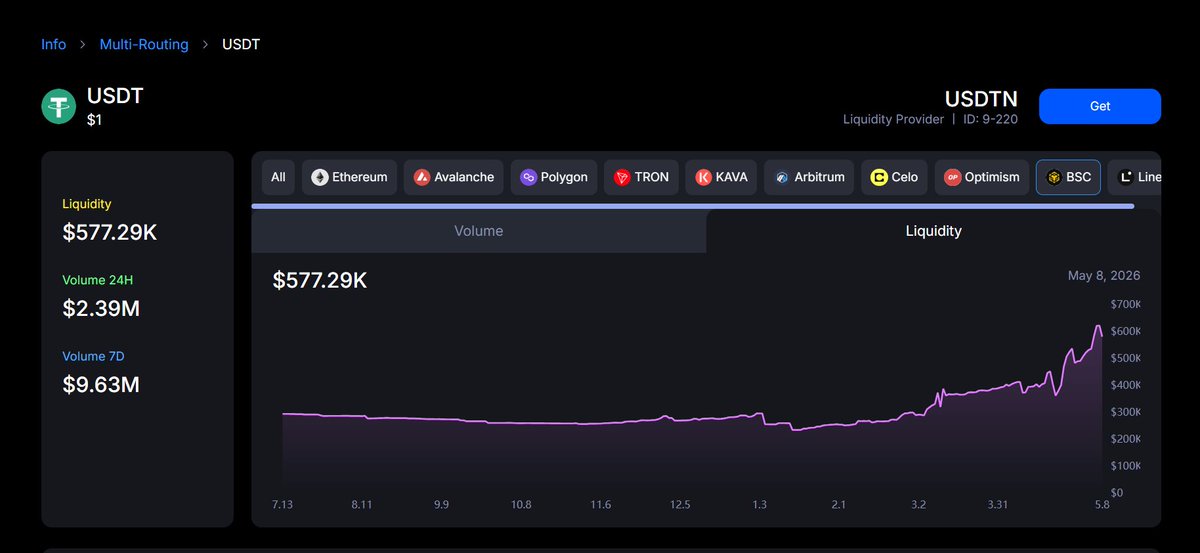
Task: Filter by Celo chain
Action: tap(895, 177)
